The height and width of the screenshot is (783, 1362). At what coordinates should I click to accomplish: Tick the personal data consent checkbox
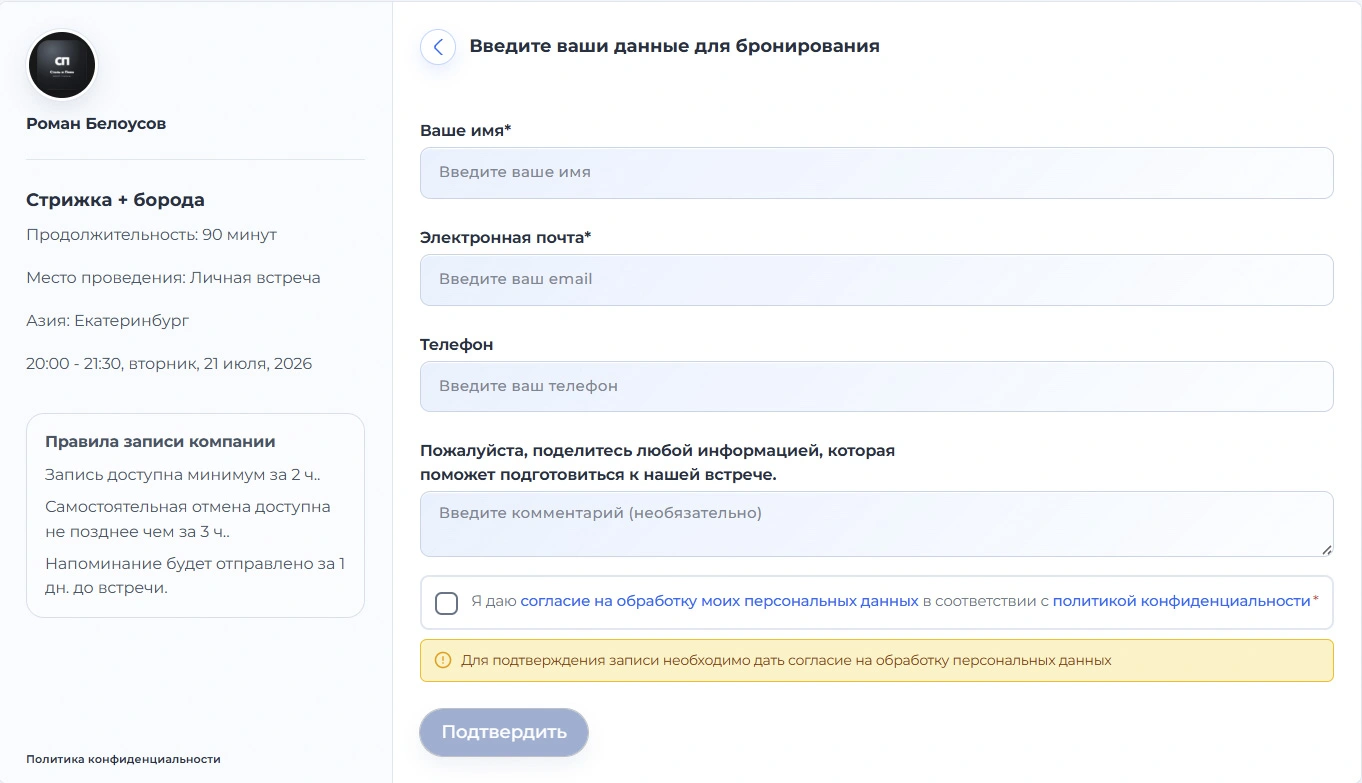click(x=447, y=603)
